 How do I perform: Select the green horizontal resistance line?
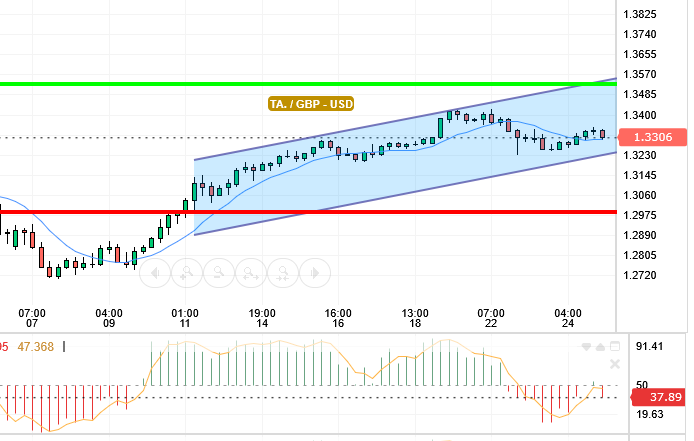point(308,84)
